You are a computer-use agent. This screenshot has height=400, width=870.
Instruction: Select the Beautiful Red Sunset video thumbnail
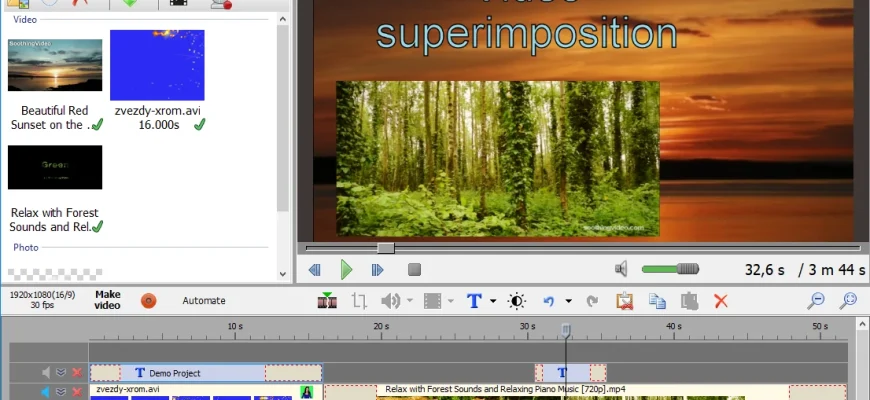[x=55, y=65]
